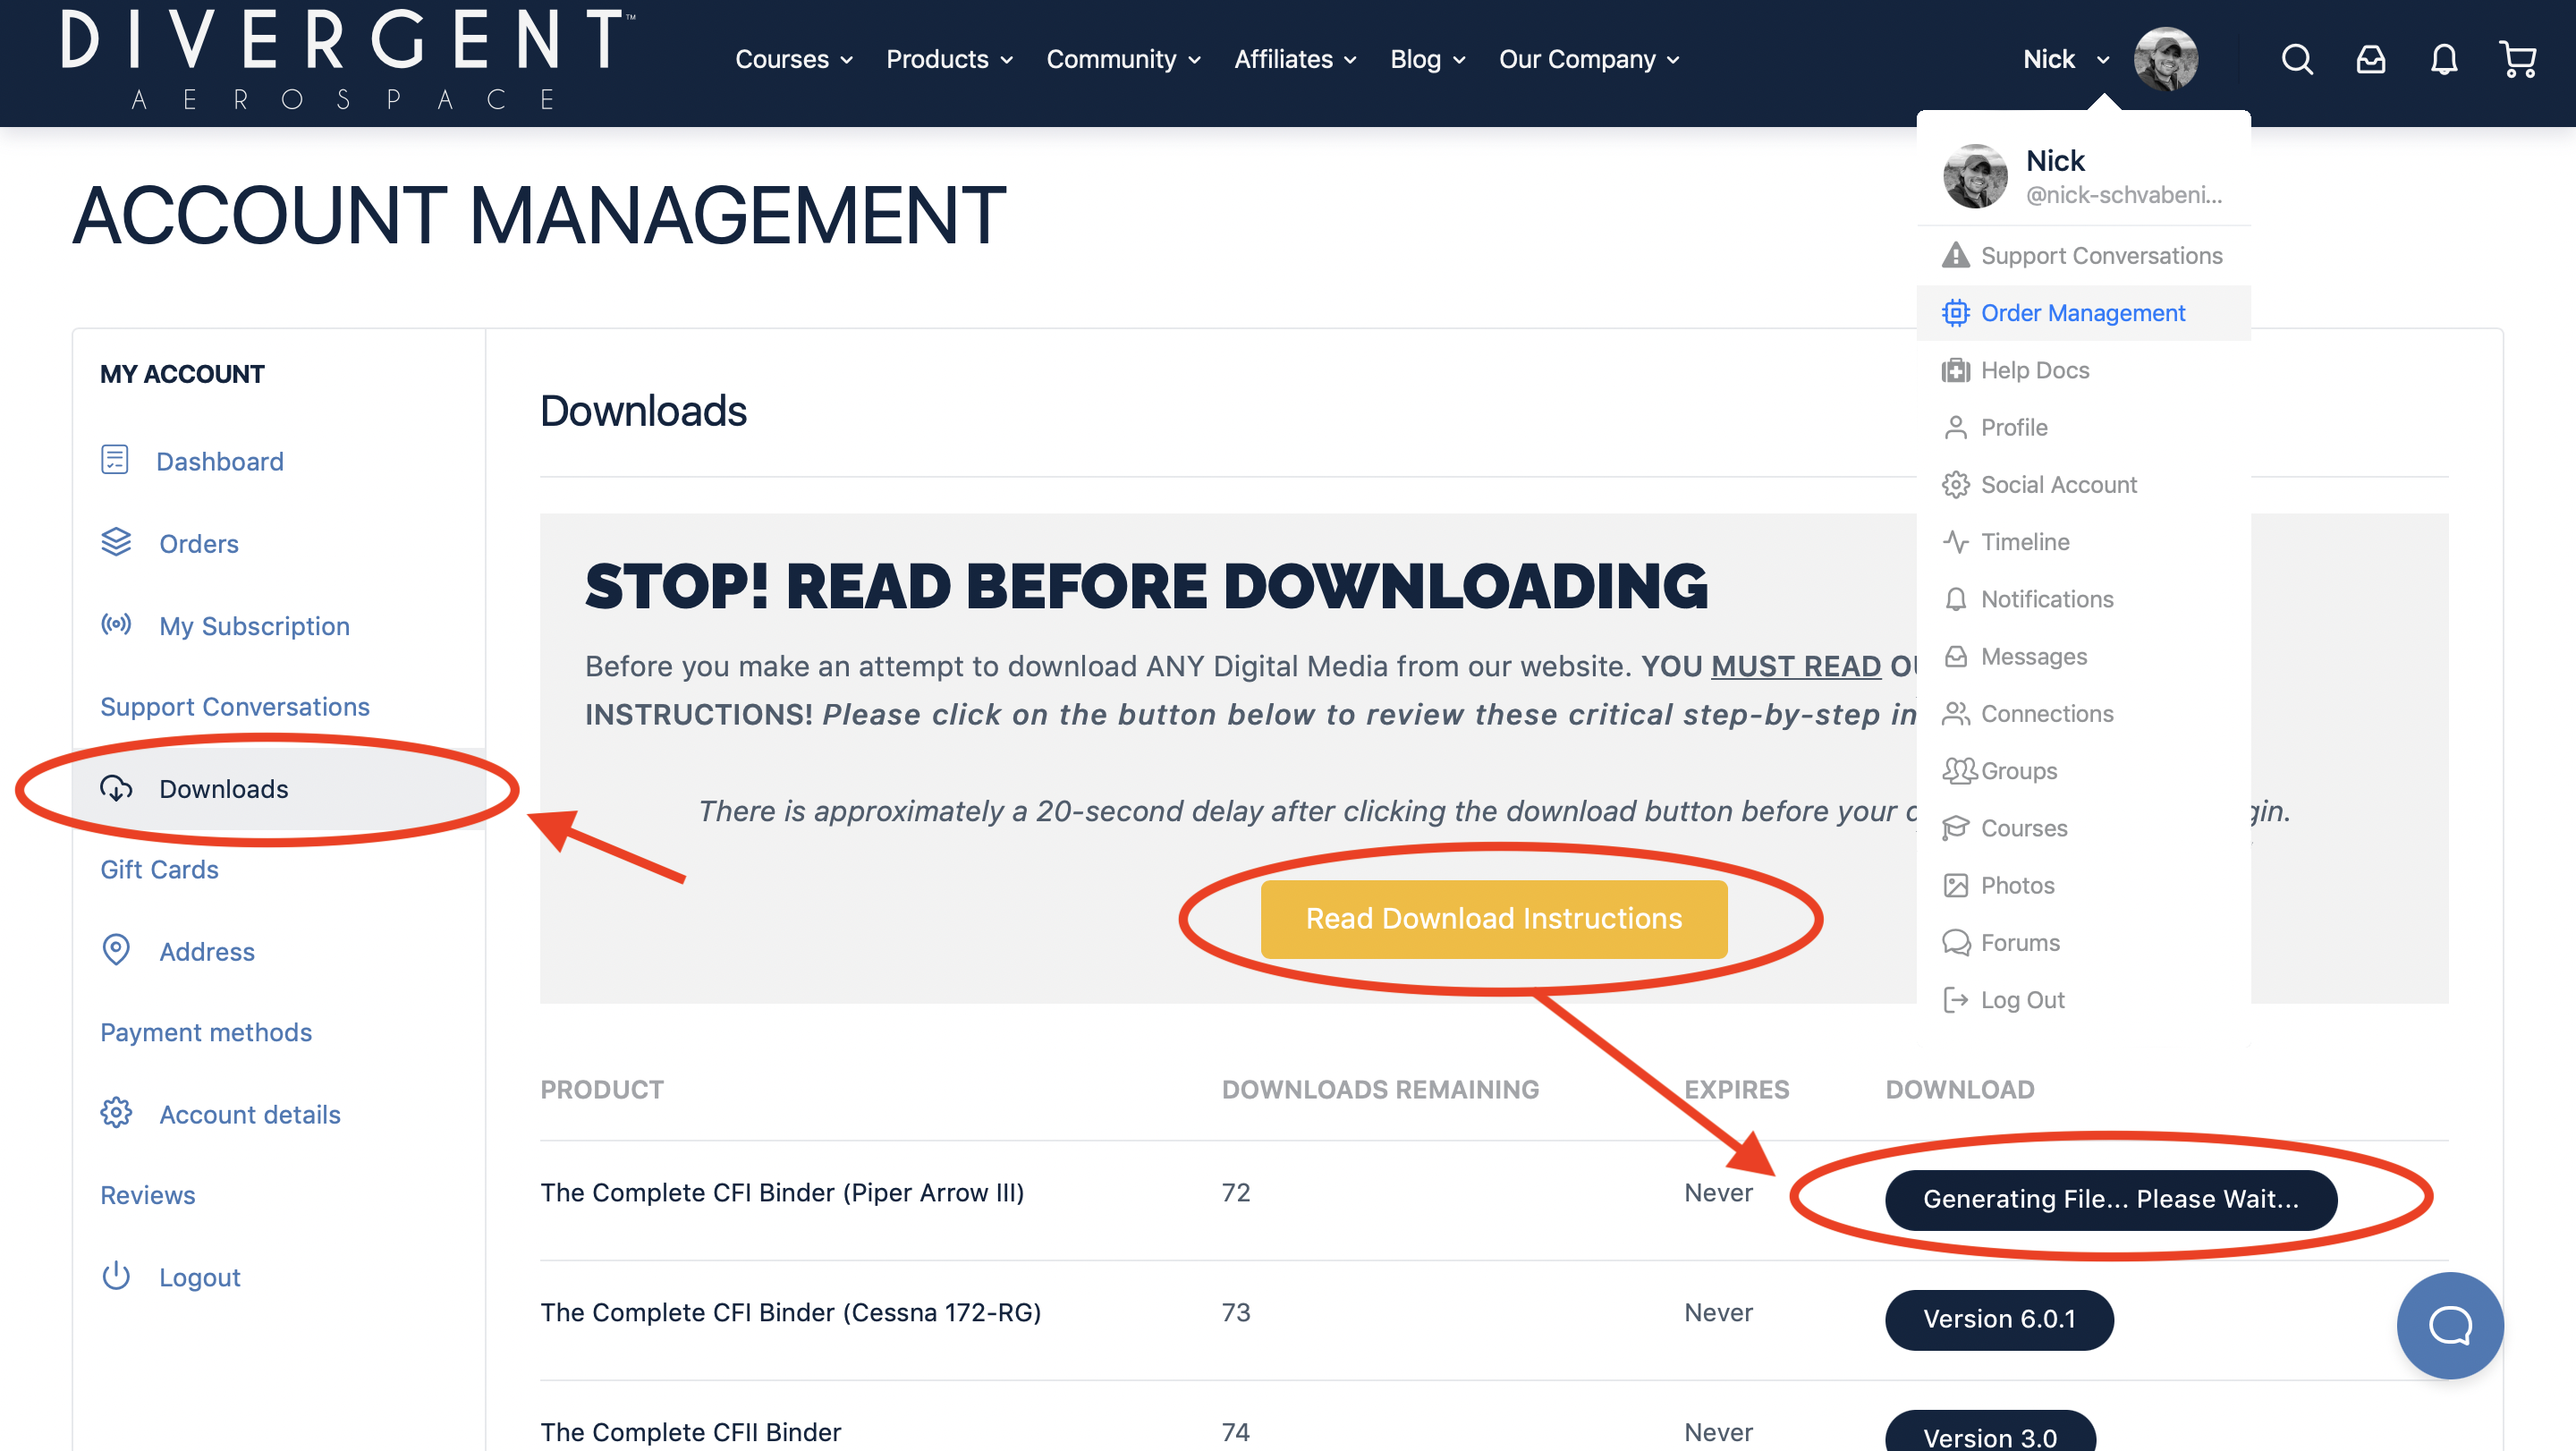
Task: Click the Help Docs first-aid icon
Action: click(1955, 371)
